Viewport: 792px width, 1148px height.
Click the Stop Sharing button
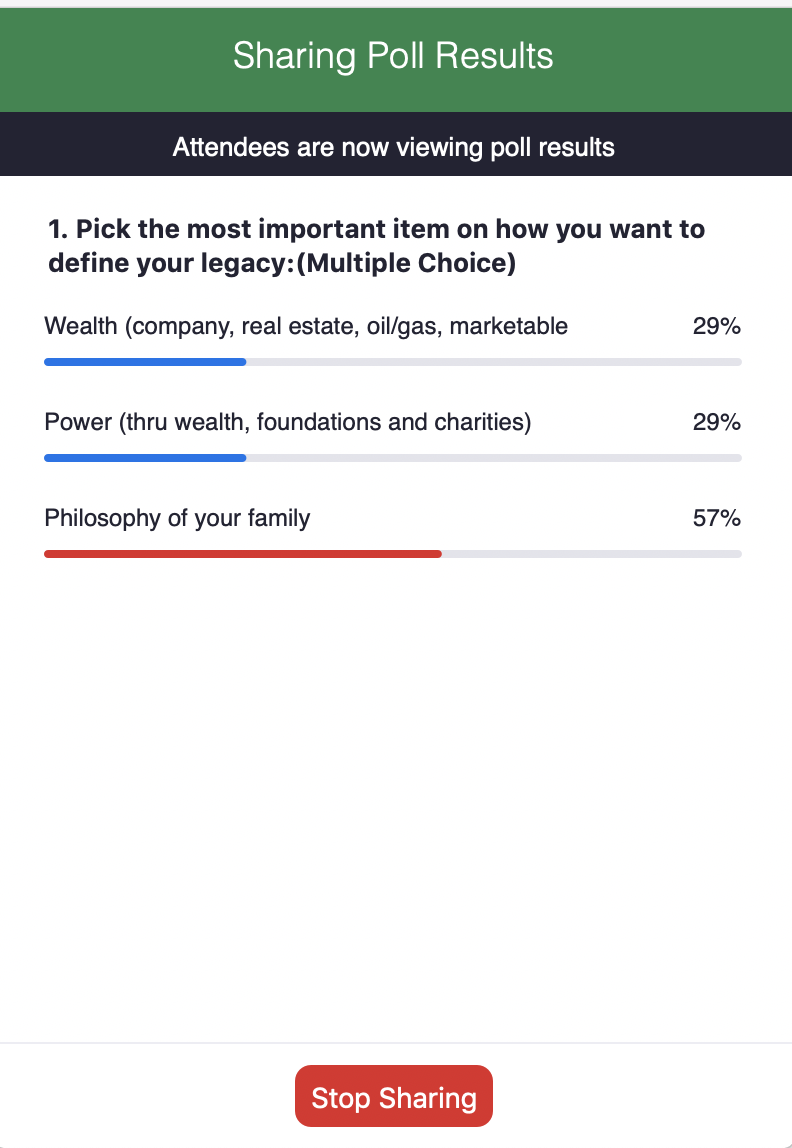pos(394,1097)
